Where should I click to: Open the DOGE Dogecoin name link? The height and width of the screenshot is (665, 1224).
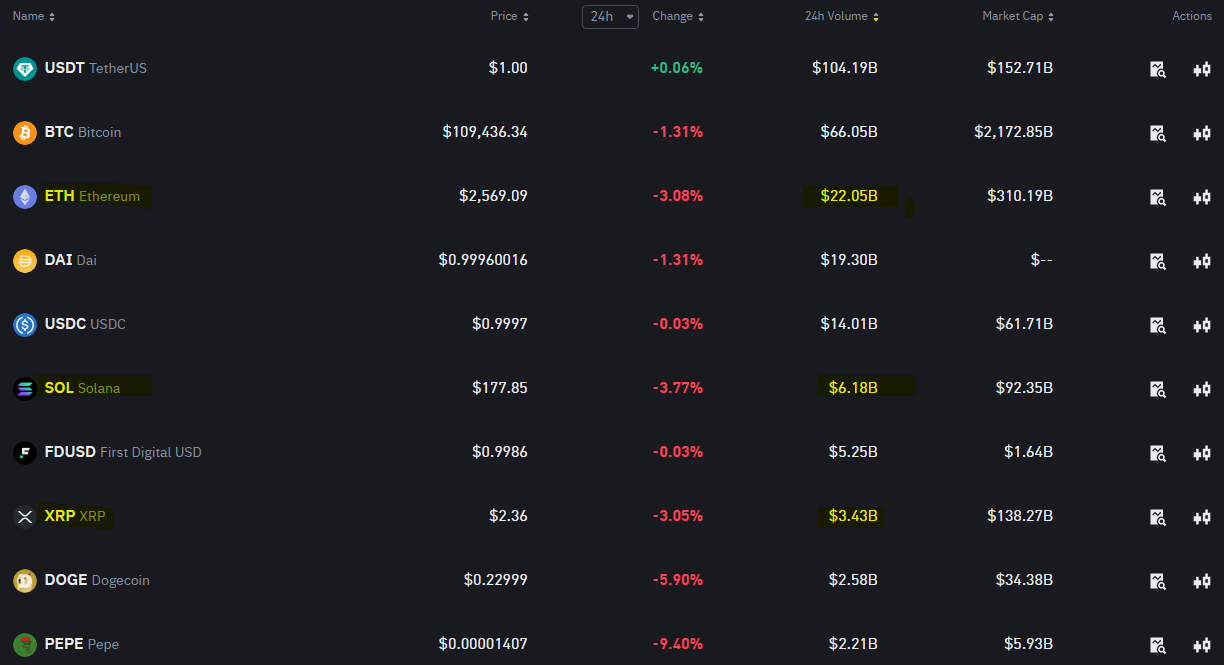point(97,580)
